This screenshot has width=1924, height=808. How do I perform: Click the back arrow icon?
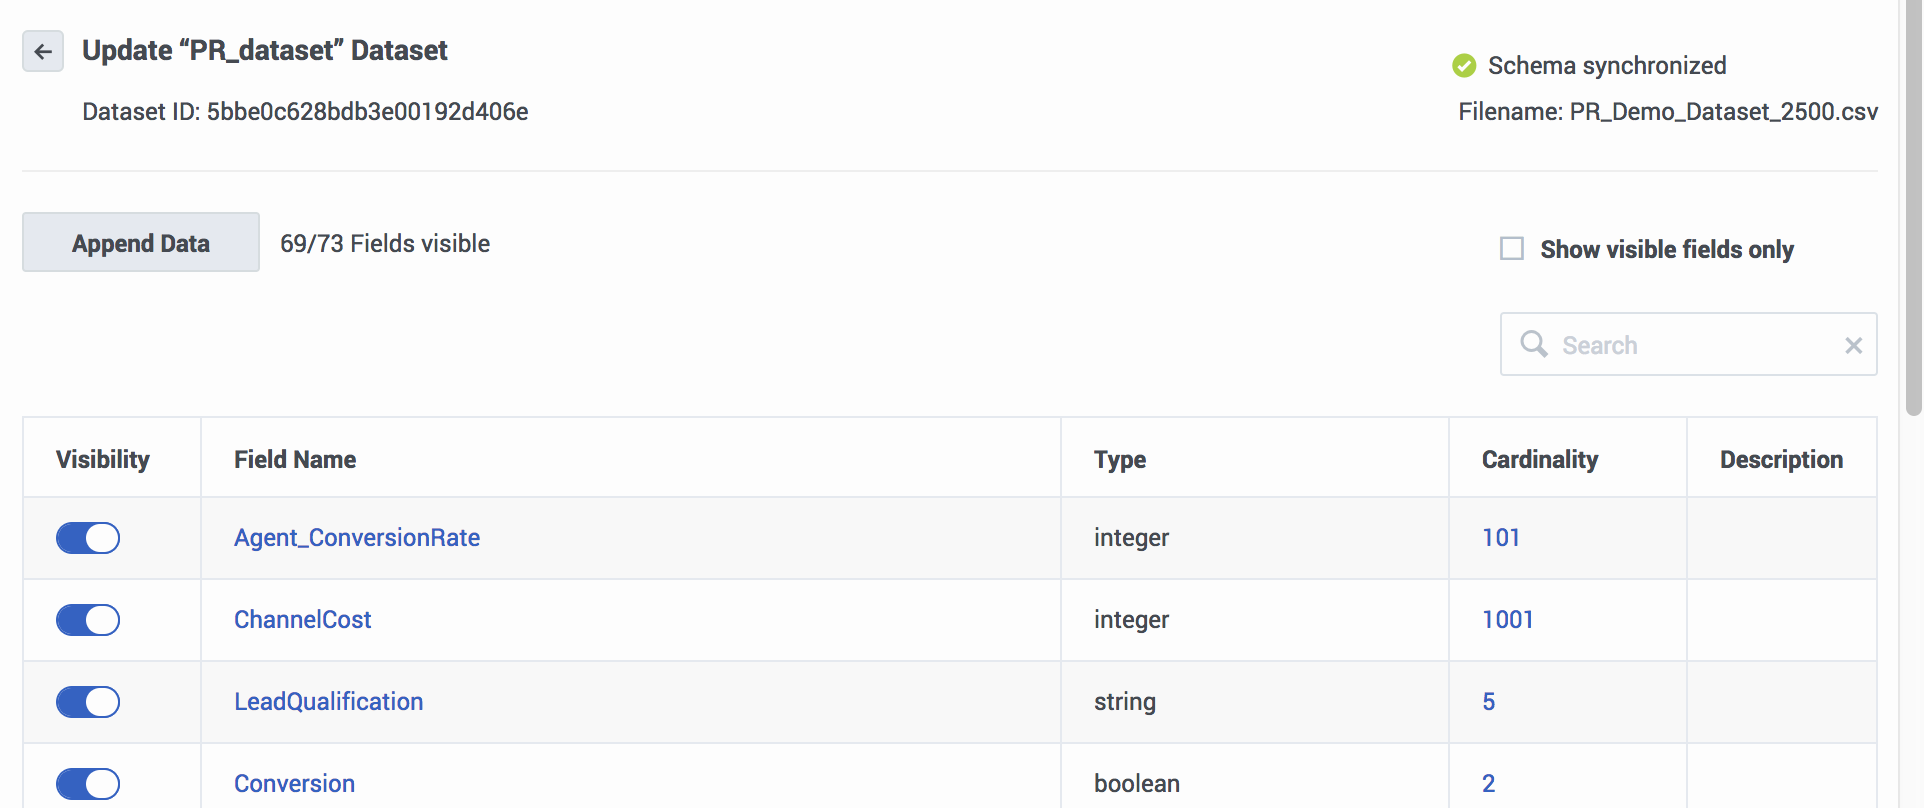click(x=43, y=51)
